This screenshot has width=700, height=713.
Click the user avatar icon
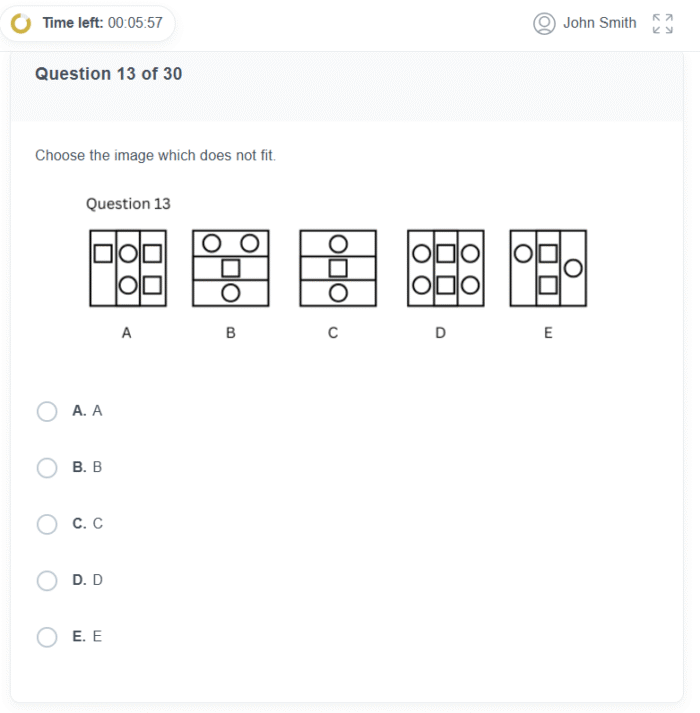544,23
